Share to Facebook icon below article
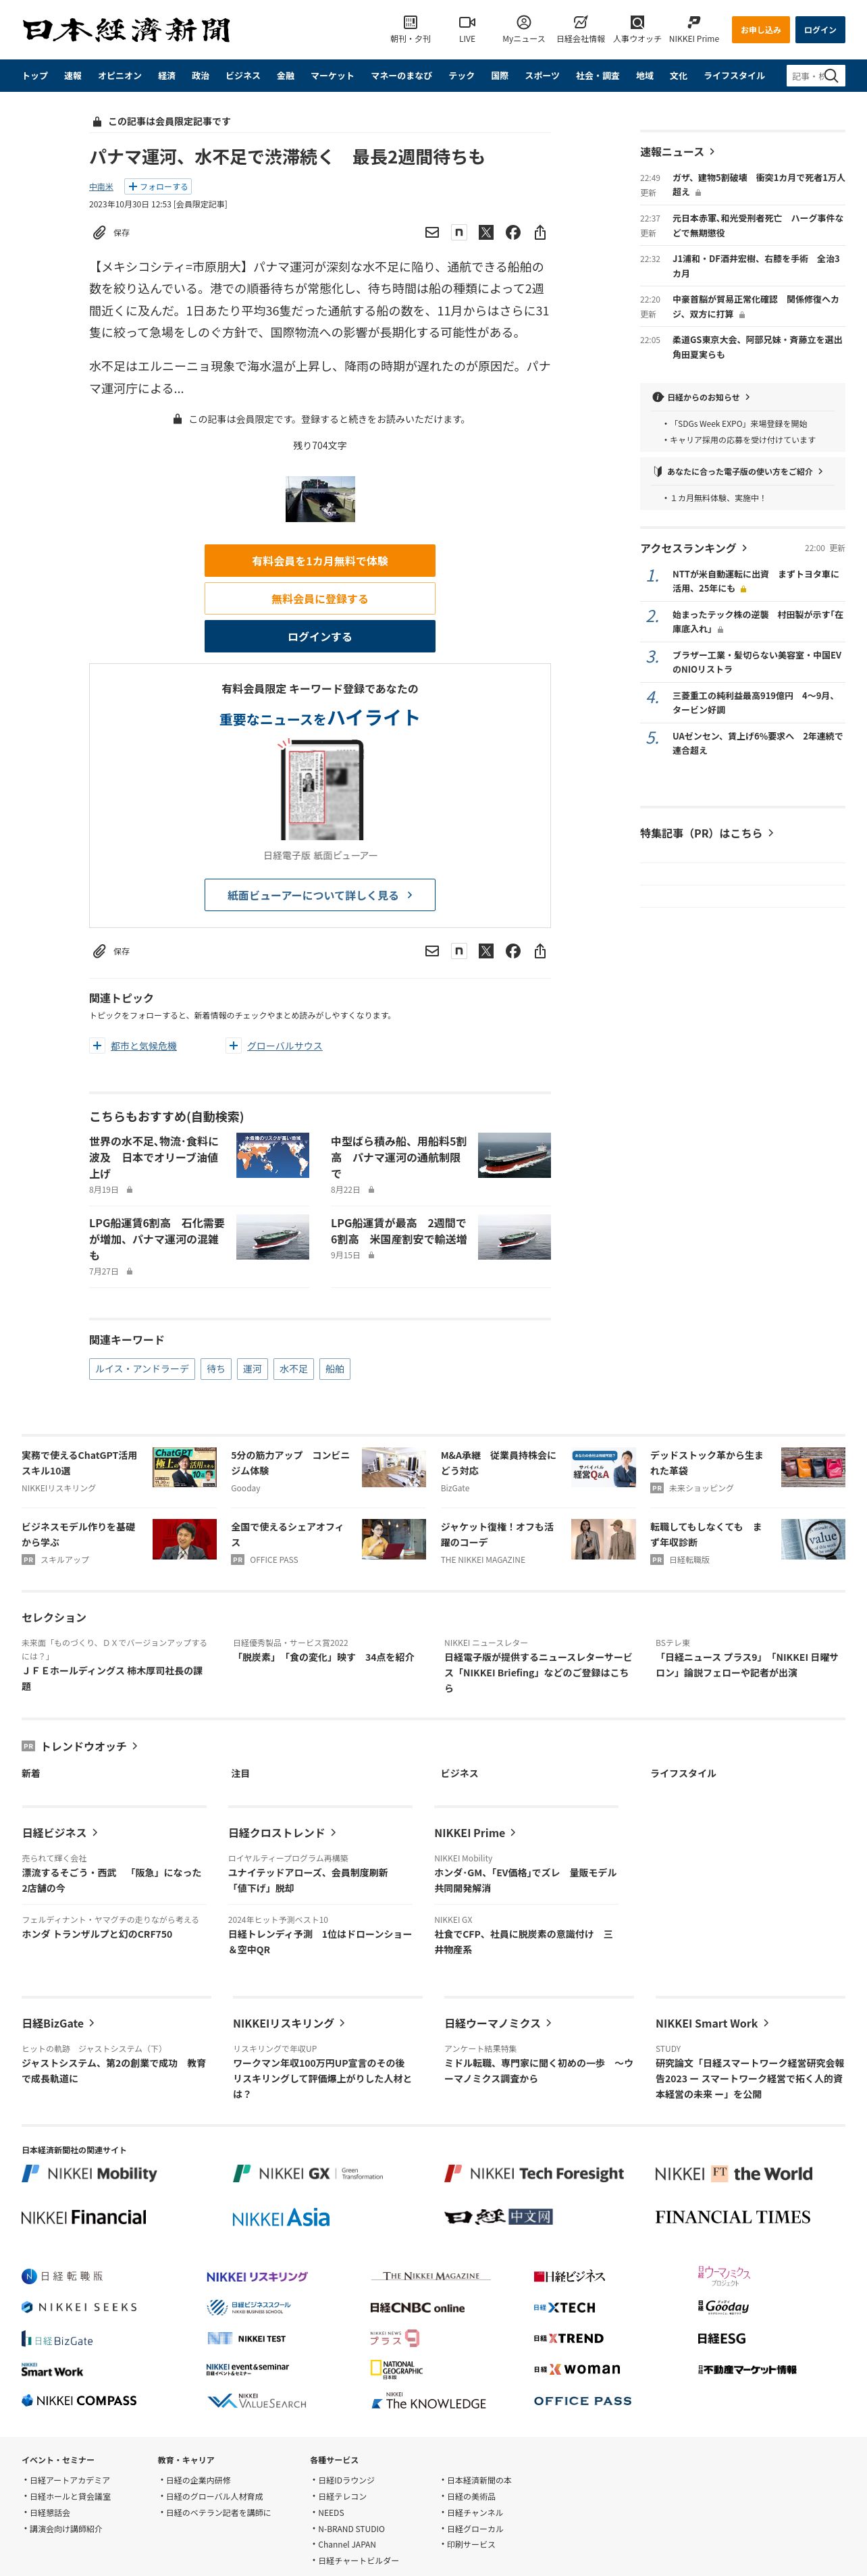 pos(513,951)
